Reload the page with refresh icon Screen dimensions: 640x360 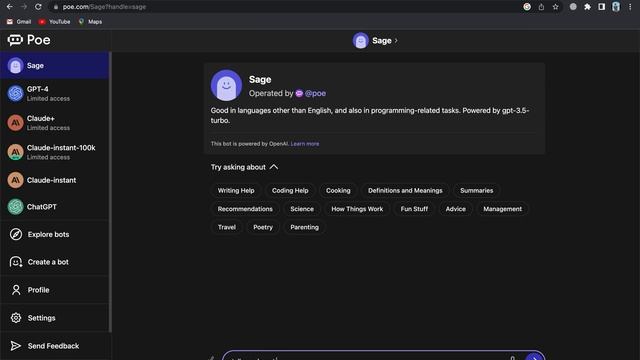pos(38,7)
